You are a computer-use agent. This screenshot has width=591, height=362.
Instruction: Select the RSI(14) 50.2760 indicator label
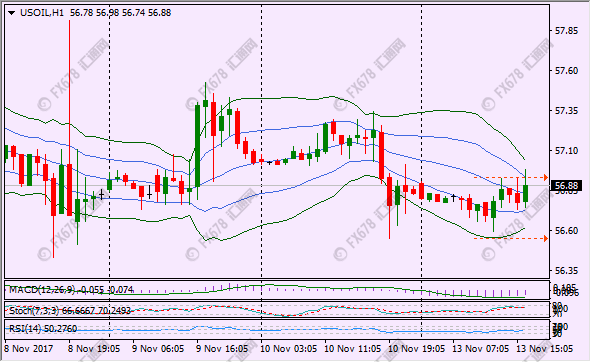coord(43,329)
